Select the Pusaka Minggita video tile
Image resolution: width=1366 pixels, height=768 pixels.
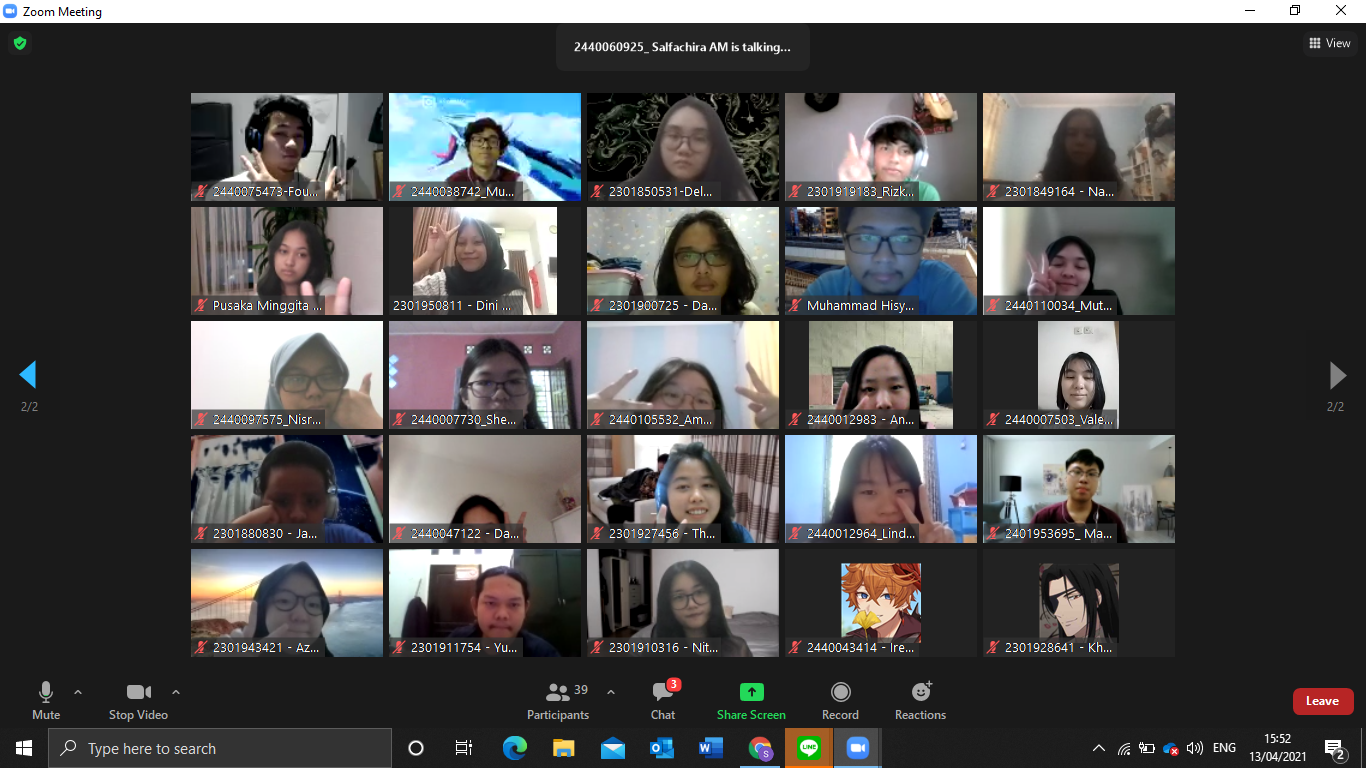click(x=287, y=261)
